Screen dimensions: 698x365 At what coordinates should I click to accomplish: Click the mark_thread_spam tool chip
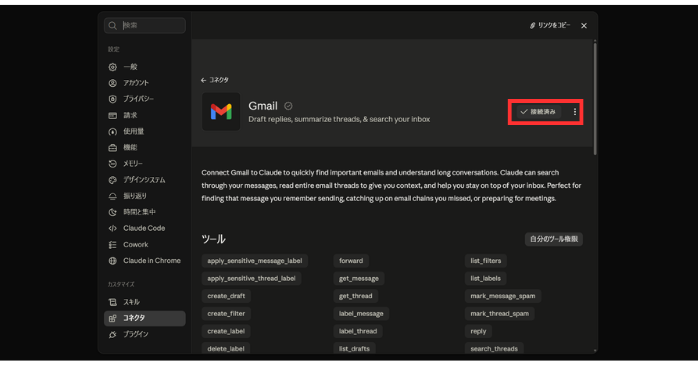coord(500,314)
